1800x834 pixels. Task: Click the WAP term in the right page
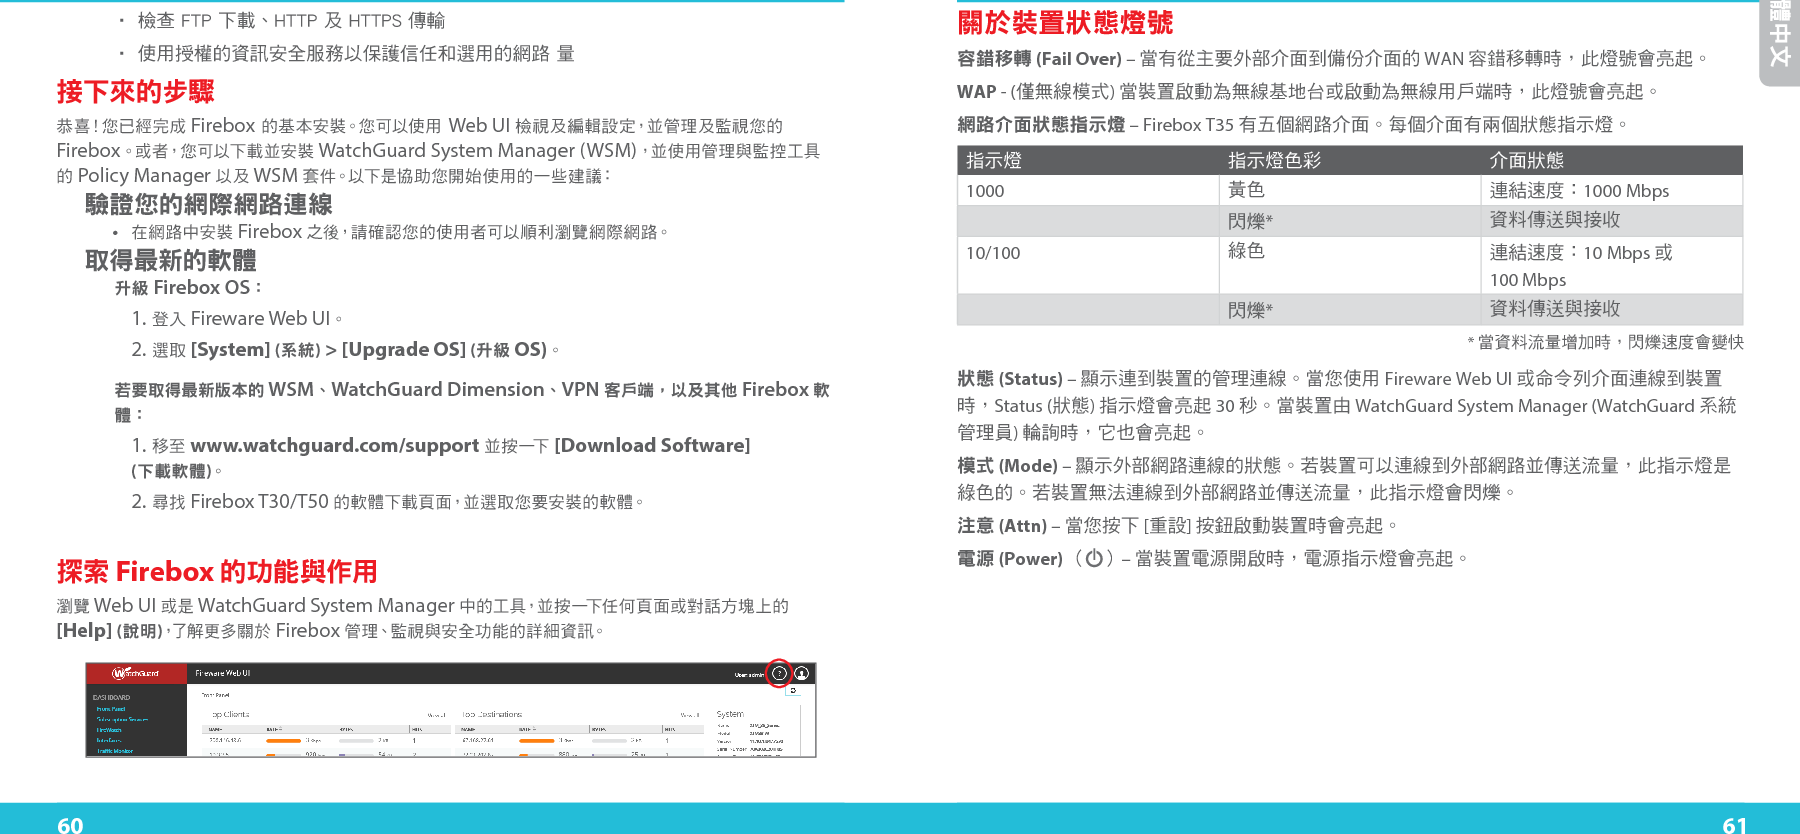click(x=976, y=92)
